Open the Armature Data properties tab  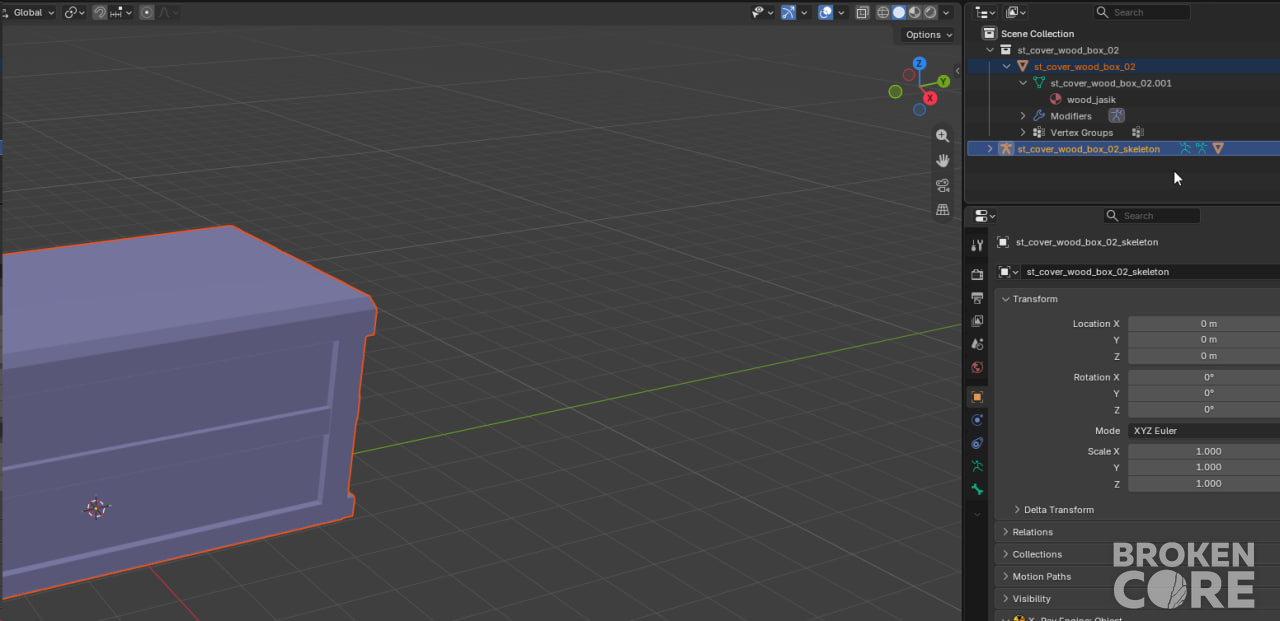pyautogui.click(x=977, y=466)
